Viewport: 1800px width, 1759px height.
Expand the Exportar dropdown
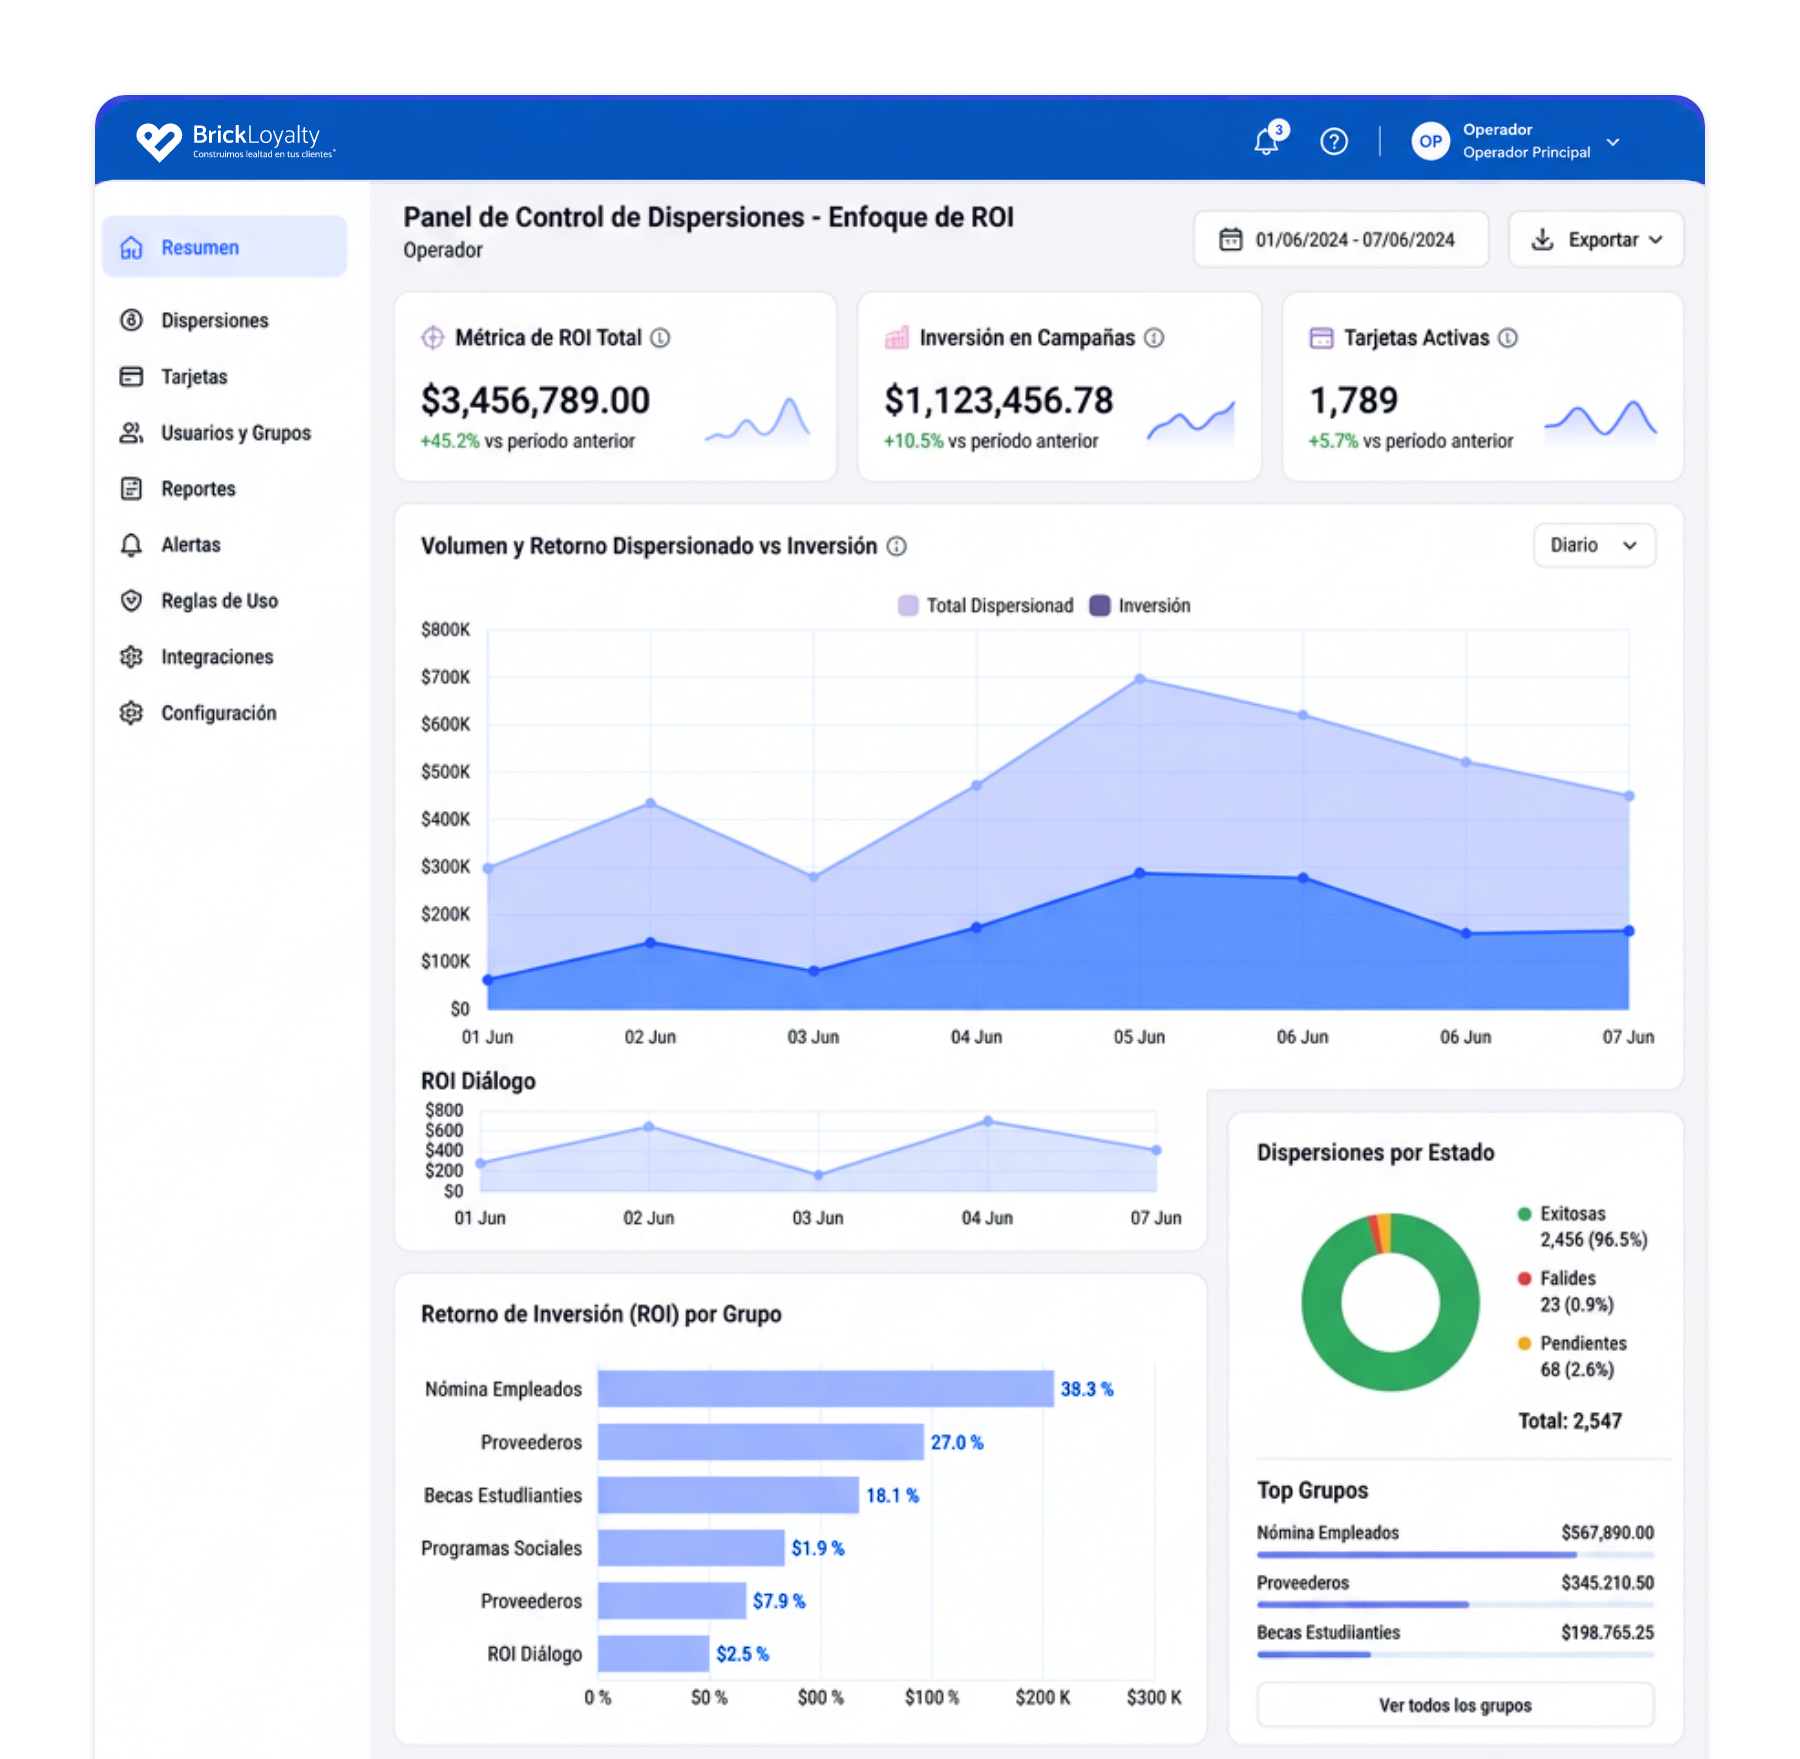click(x=1596, y=240)
